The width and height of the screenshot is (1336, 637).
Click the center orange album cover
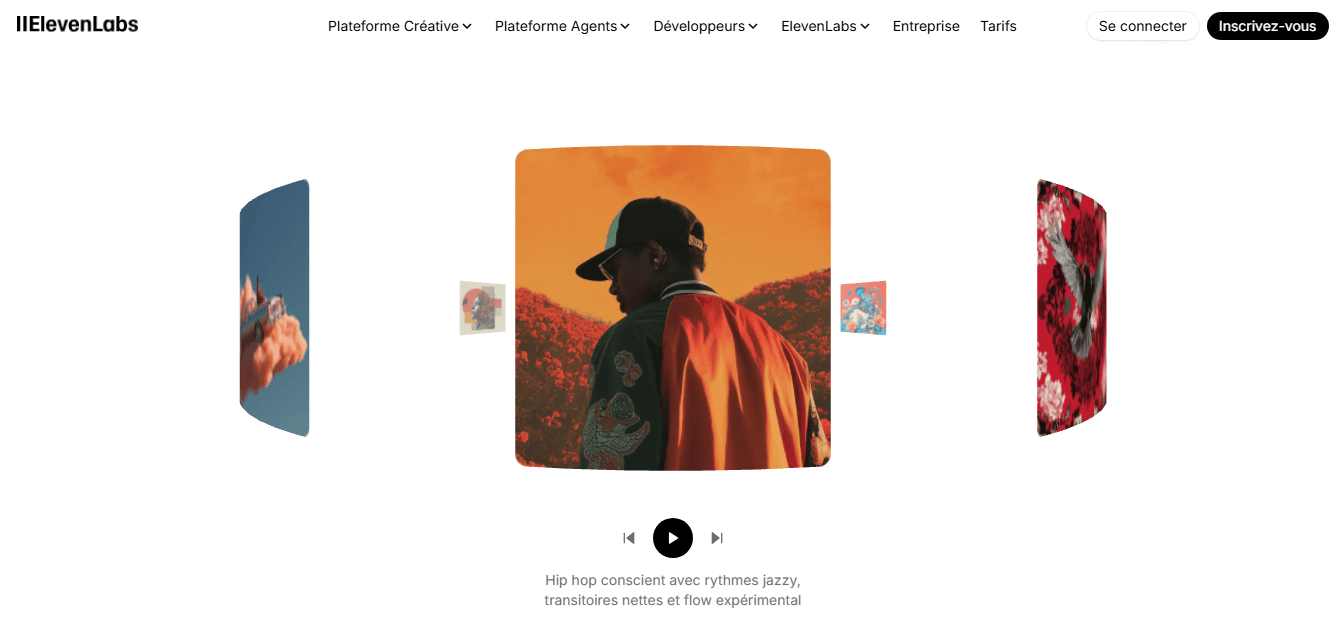[673, 308]
